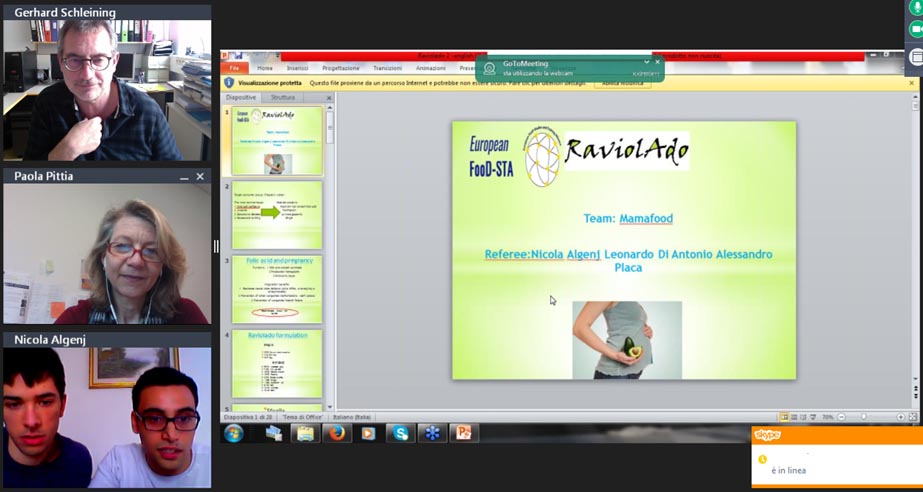The height and width of the screenshot is (492, 923).
Task: Click the Skype 'è in linea' notification
Action: (789, 470)
